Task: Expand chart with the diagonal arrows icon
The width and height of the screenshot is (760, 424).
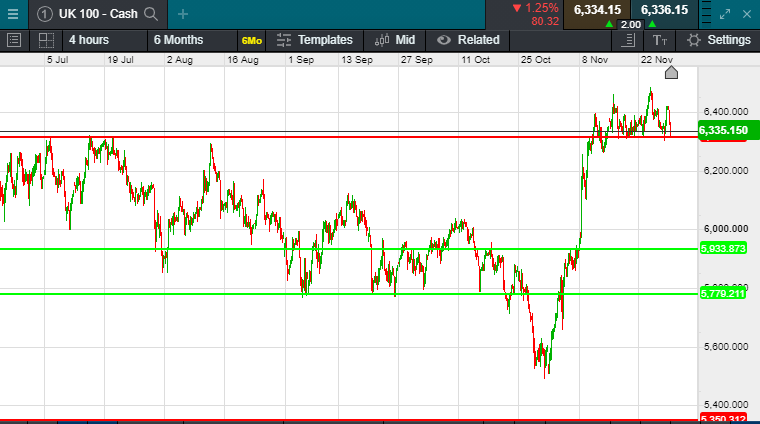Action: (x=725, y=15)
